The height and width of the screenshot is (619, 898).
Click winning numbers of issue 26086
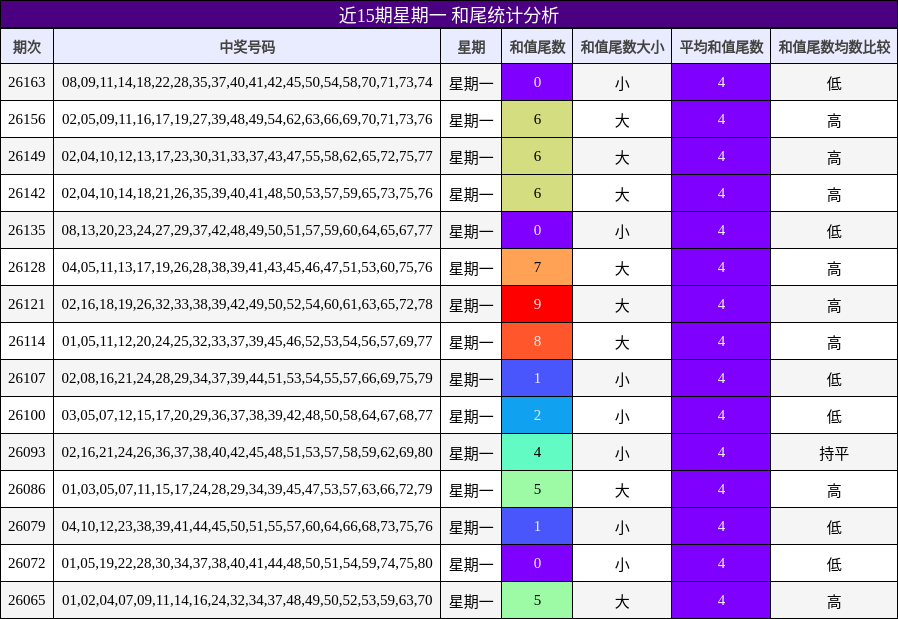247,489
